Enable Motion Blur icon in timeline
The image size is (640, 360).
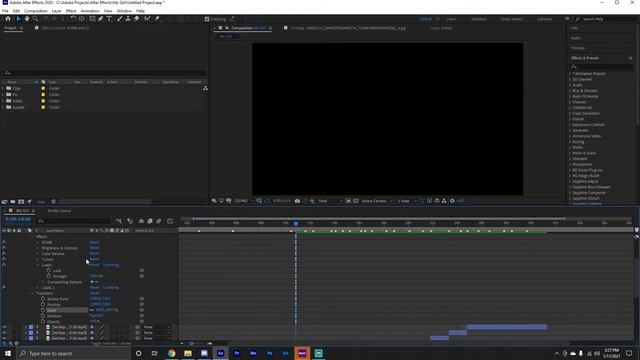[x=159, y=221]
